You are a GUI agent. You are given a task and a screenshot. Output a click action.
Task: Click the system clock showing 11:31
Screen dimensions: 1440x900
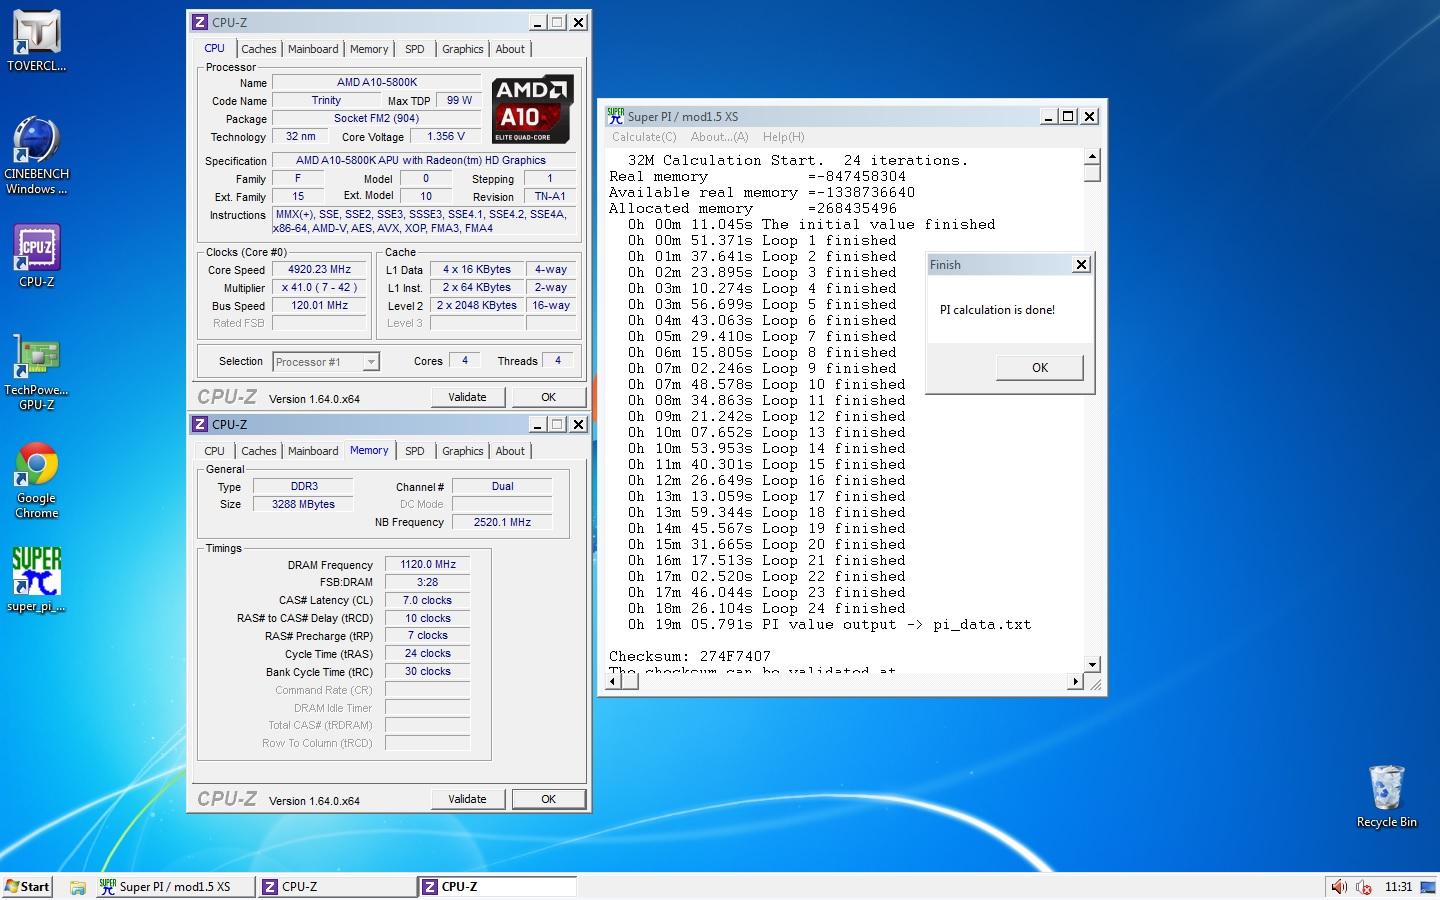(1398, 887)
